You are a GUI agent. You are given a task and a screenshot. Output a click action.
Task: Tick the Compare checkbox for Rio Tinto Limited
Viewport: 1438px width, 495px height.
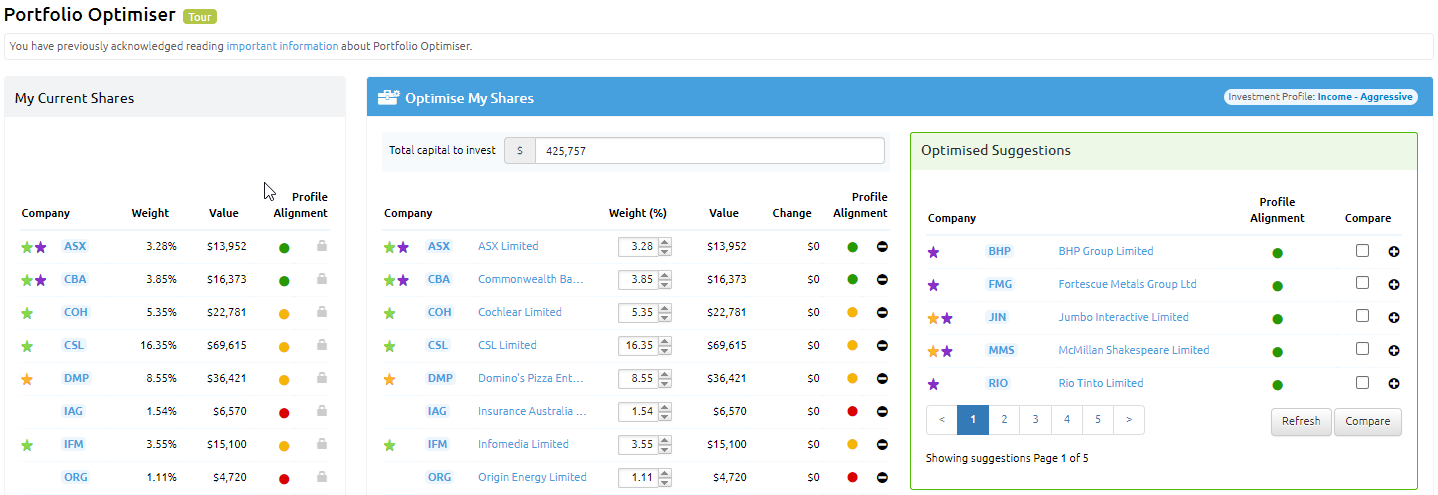[x=1362, y=382]
